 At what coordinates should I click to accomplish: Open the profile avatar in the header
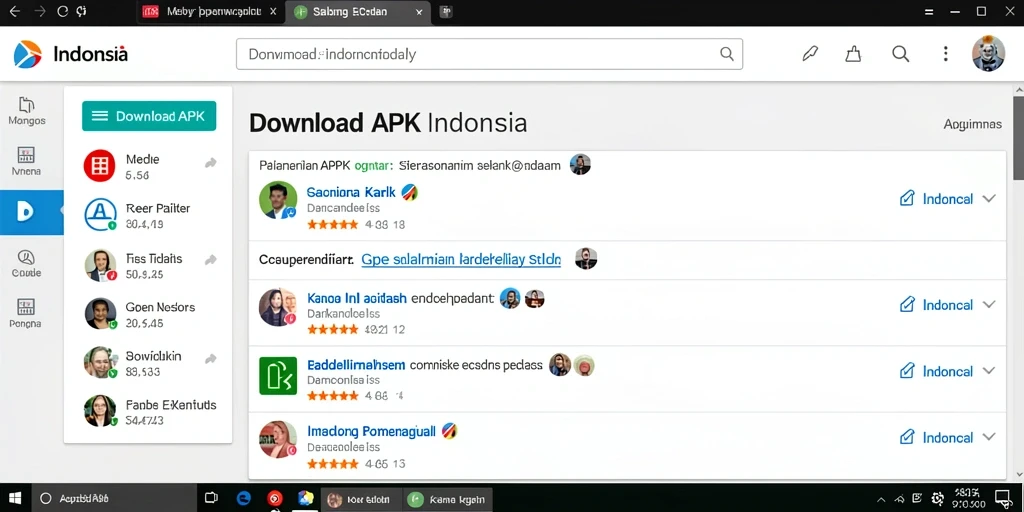[x=988, y=54]
